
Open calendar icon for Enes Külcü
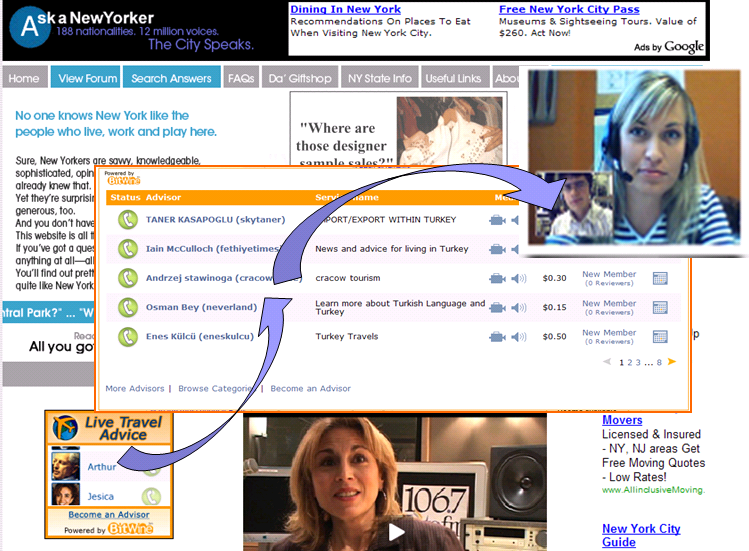(x=660, y=337)
